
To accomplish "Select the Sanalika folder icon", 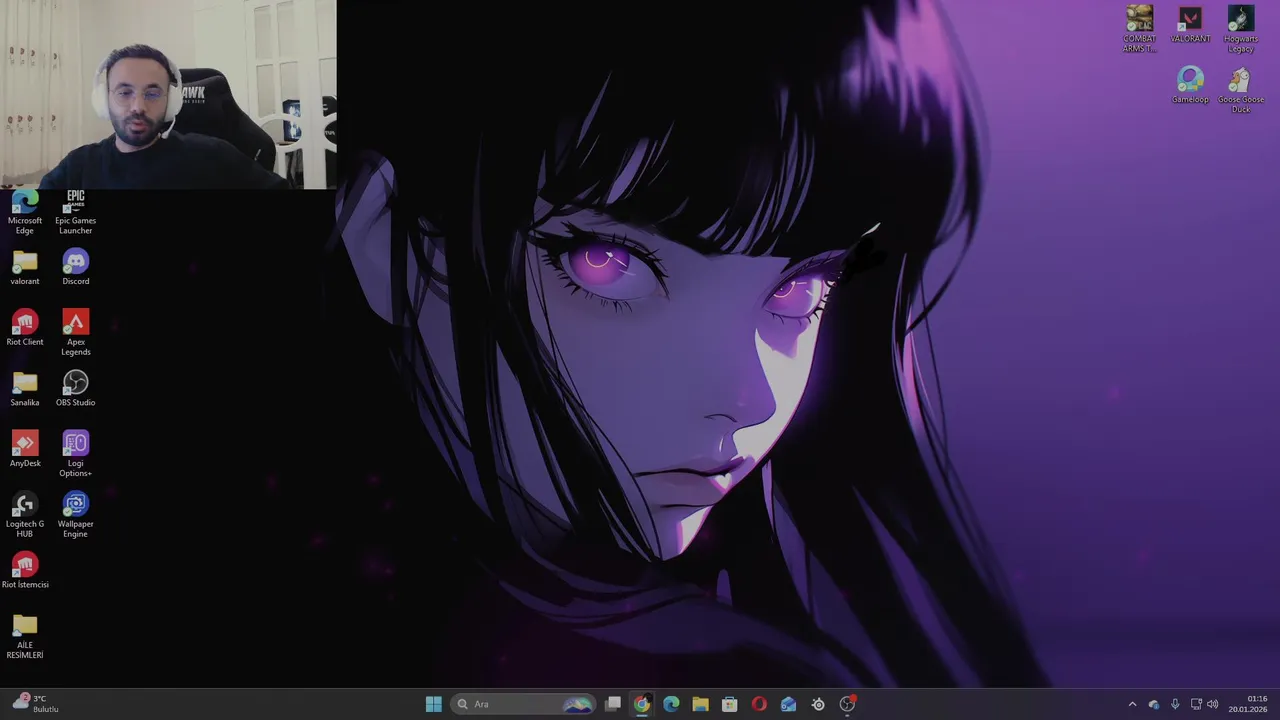I will [x=25, y=389].
